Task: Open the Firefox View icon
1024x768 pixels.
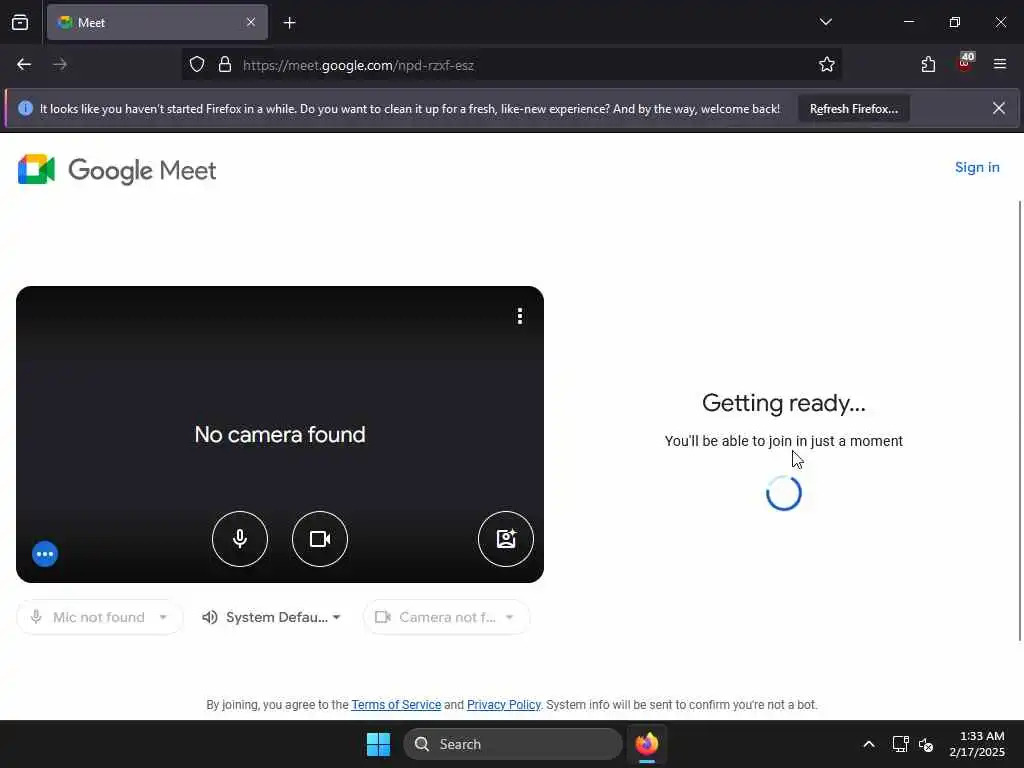Action: pyautogui.click(x=20, y=22)
